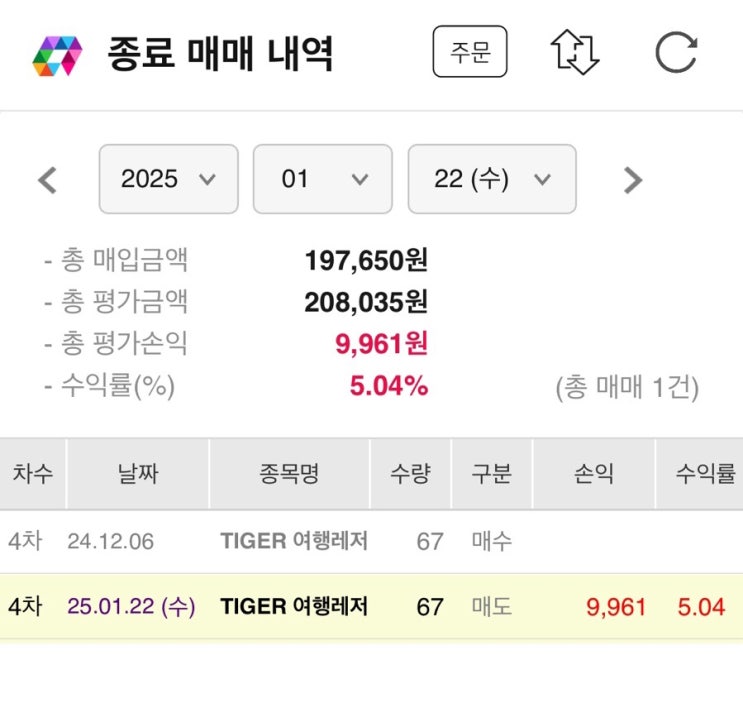Click the 구분 column header

point(491,474)
